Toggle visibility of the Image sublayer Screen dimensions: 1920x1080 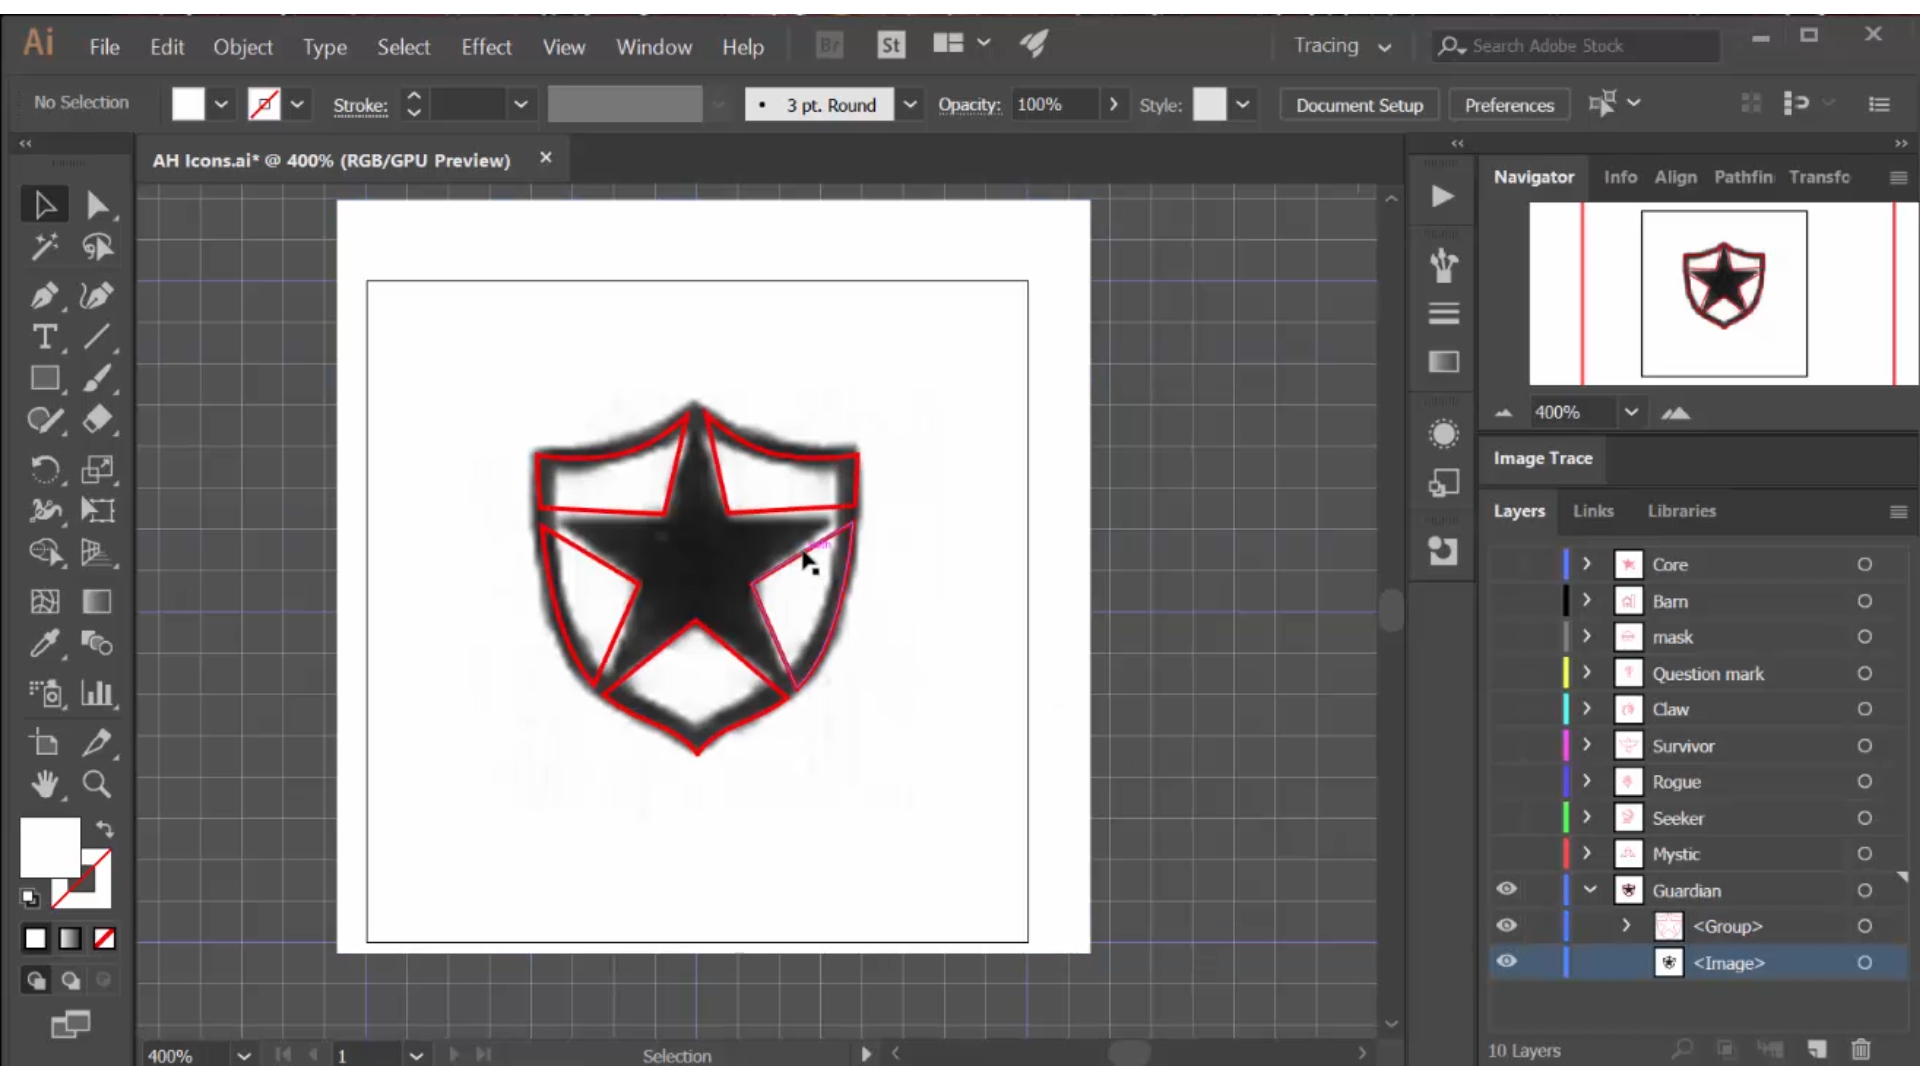pyautogui.click(x=1508, y=961)
